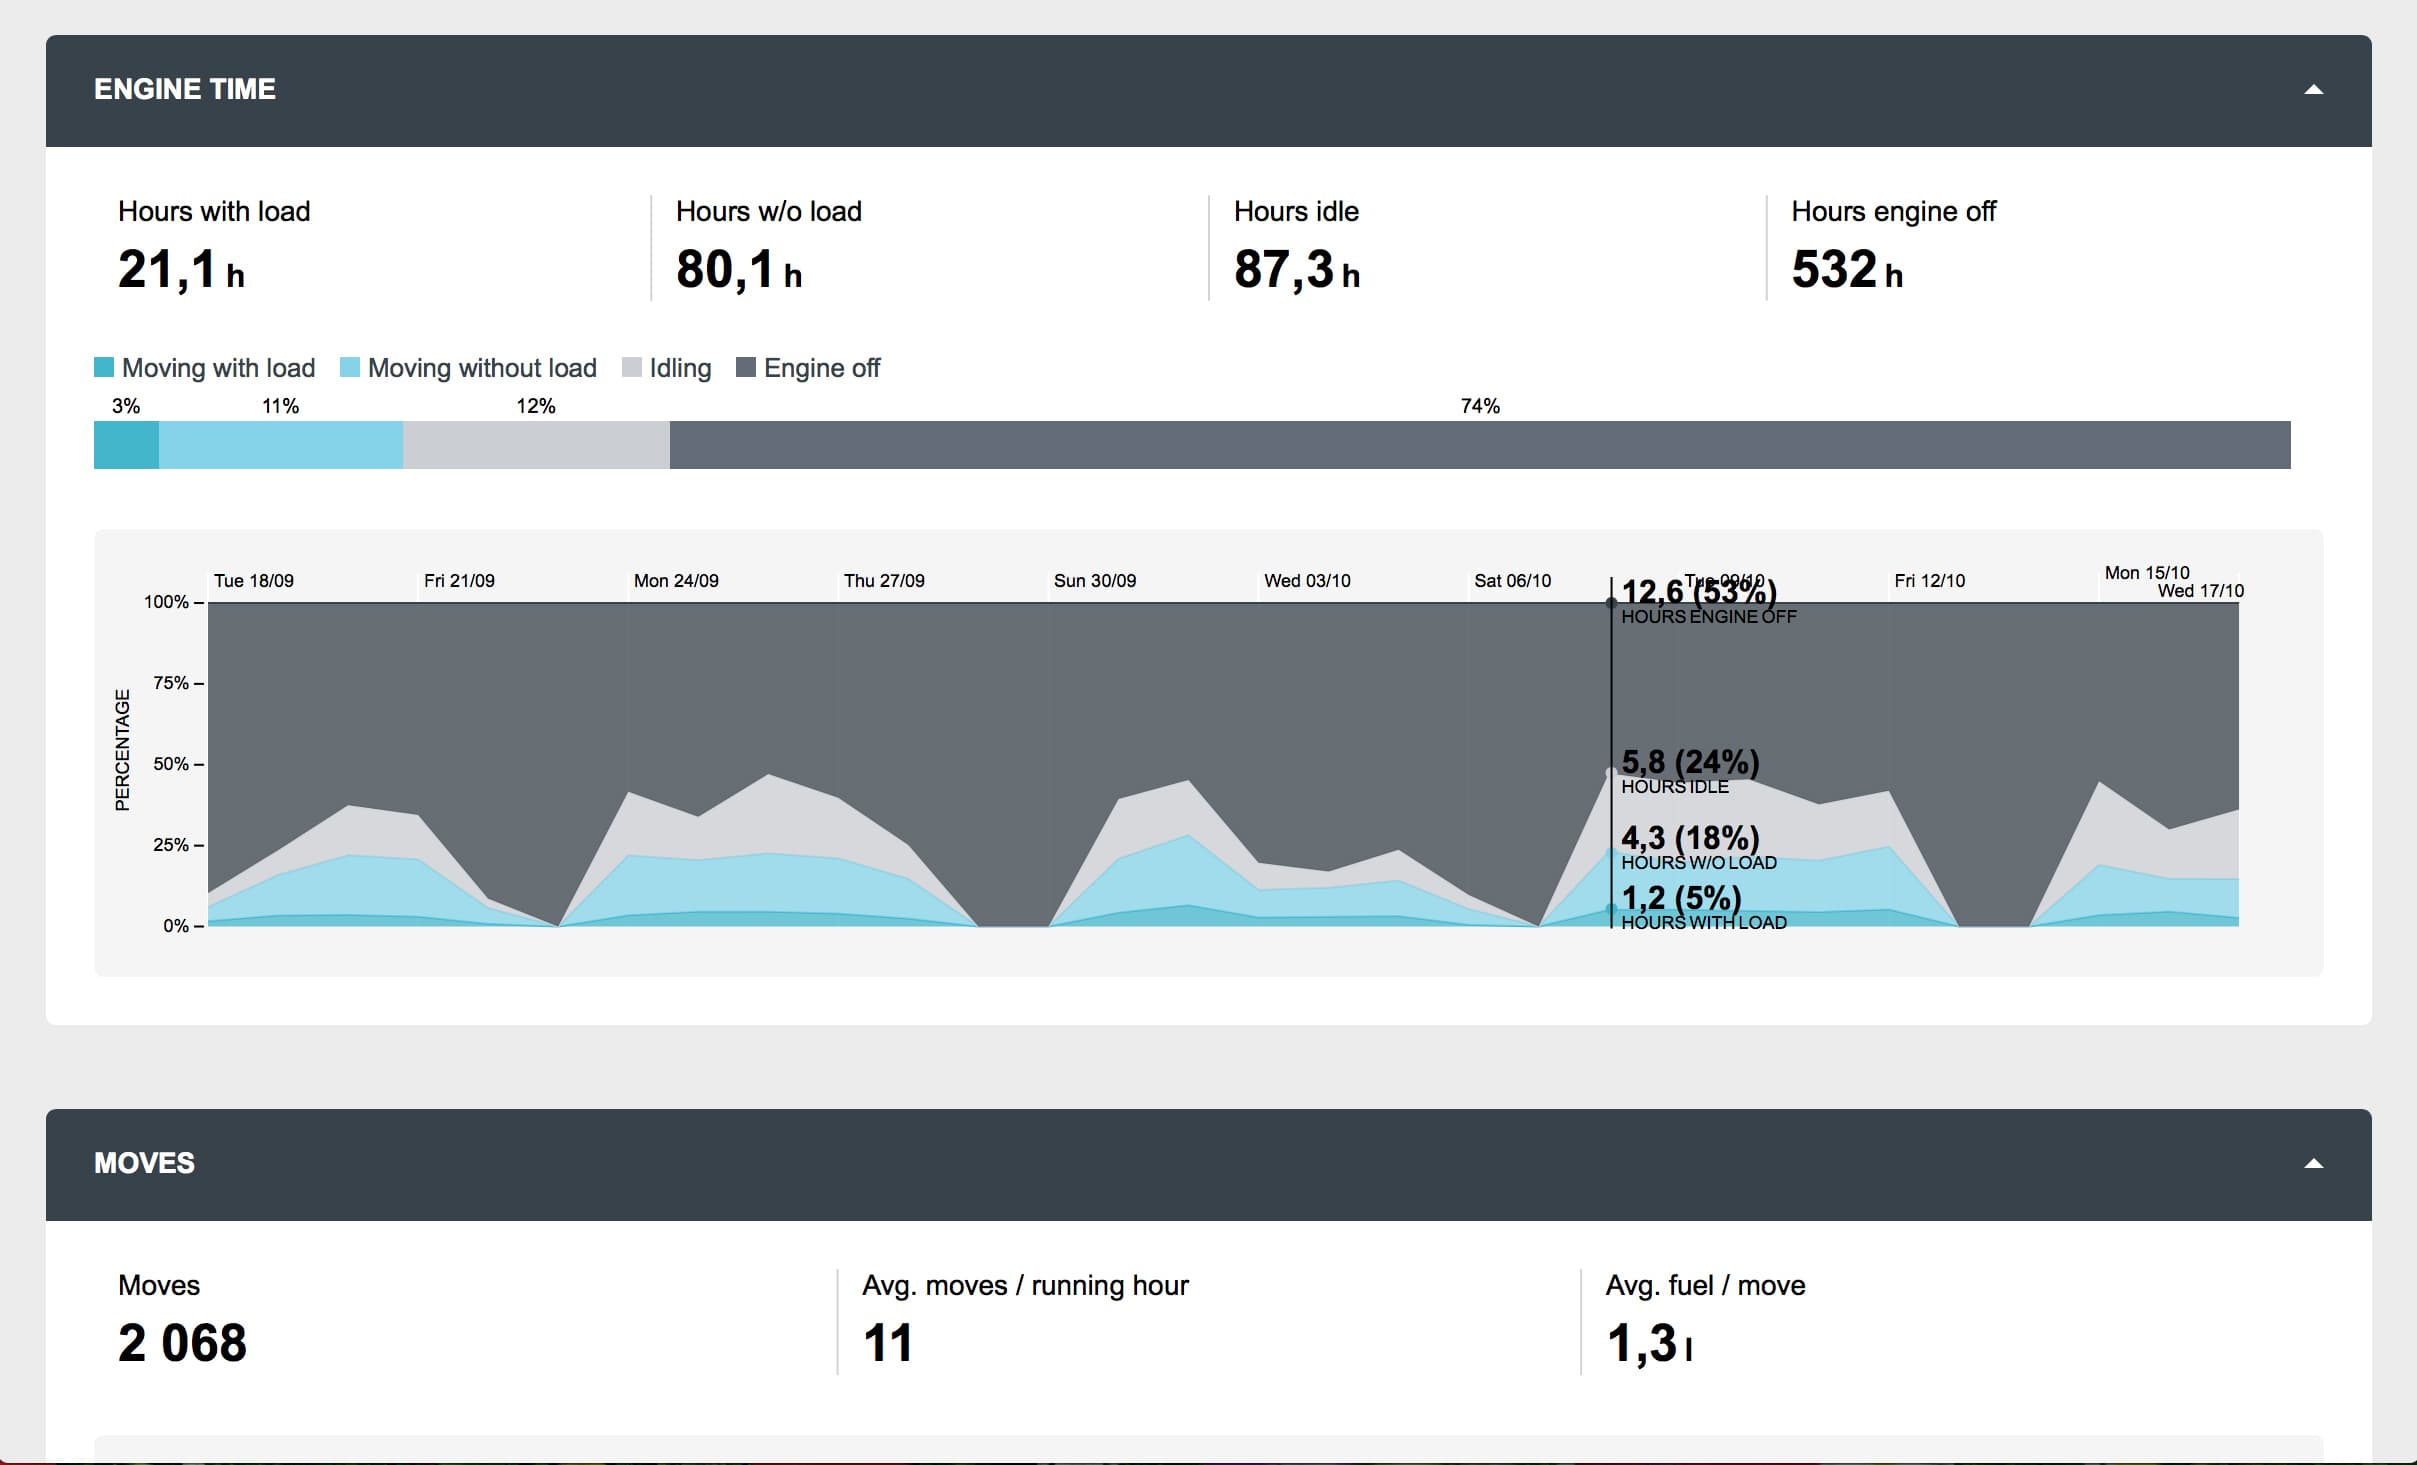This screenshot has width=2417, height=1465.
Task: Select the Fri 12/10 date marker
Action: 1929,581
